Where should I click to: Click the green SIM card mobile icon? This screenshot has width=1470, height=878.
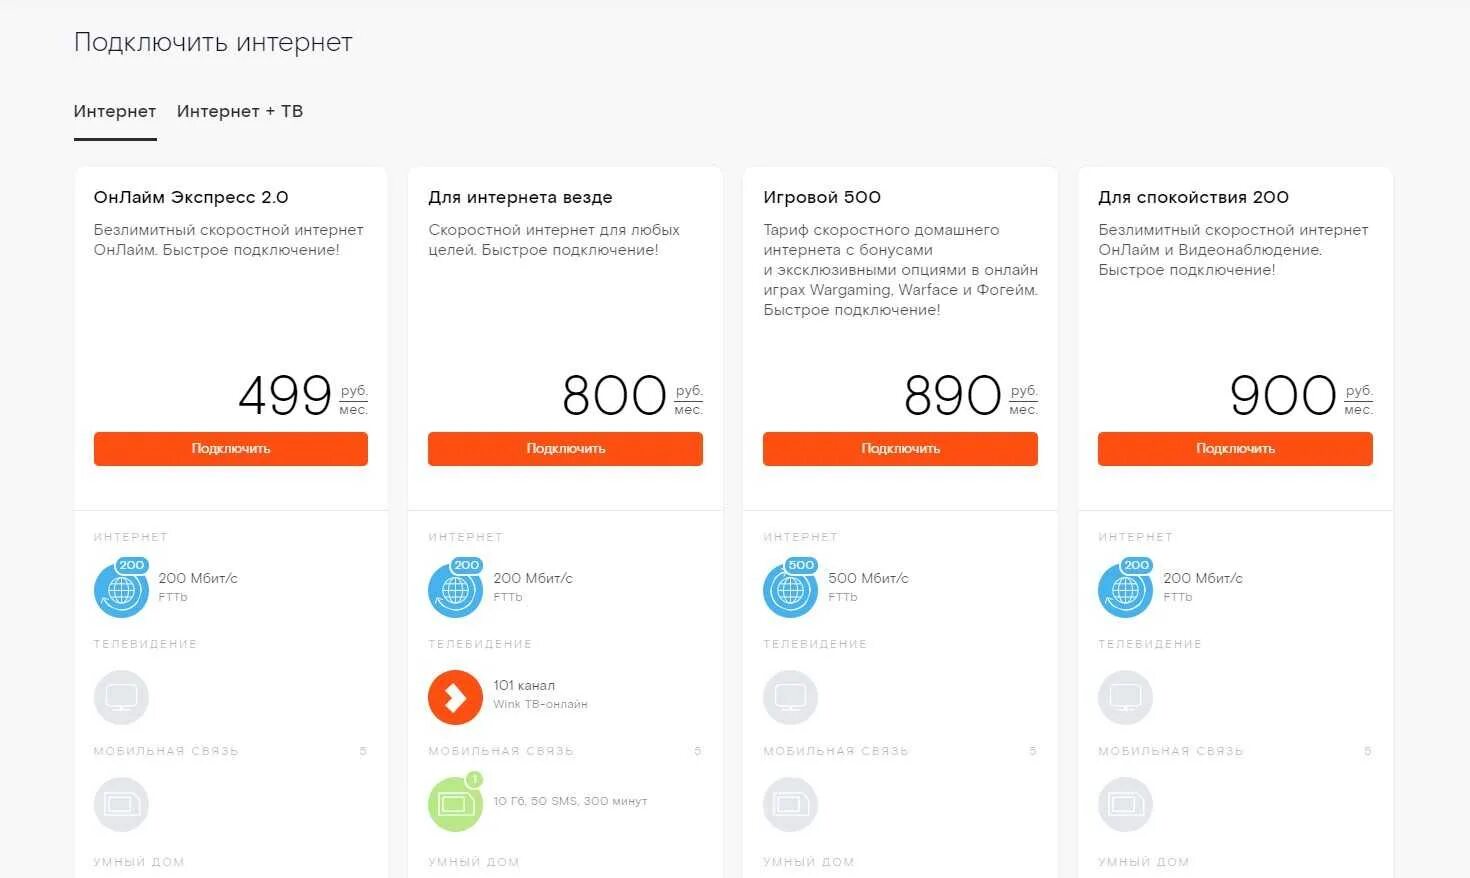(x=455, y=804)
